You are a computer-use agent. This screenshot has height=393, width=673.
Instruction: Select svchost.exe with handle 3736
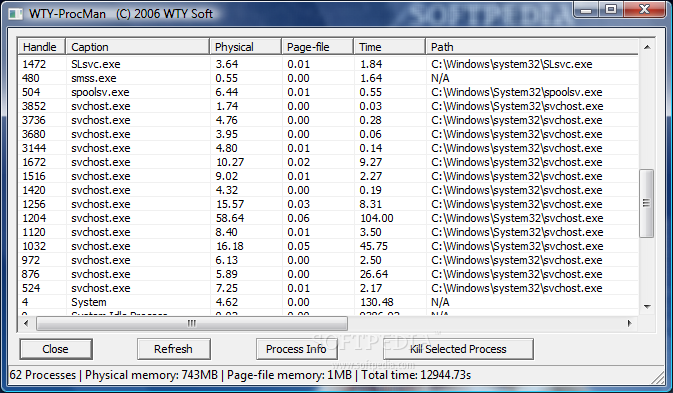pos(328,120)
